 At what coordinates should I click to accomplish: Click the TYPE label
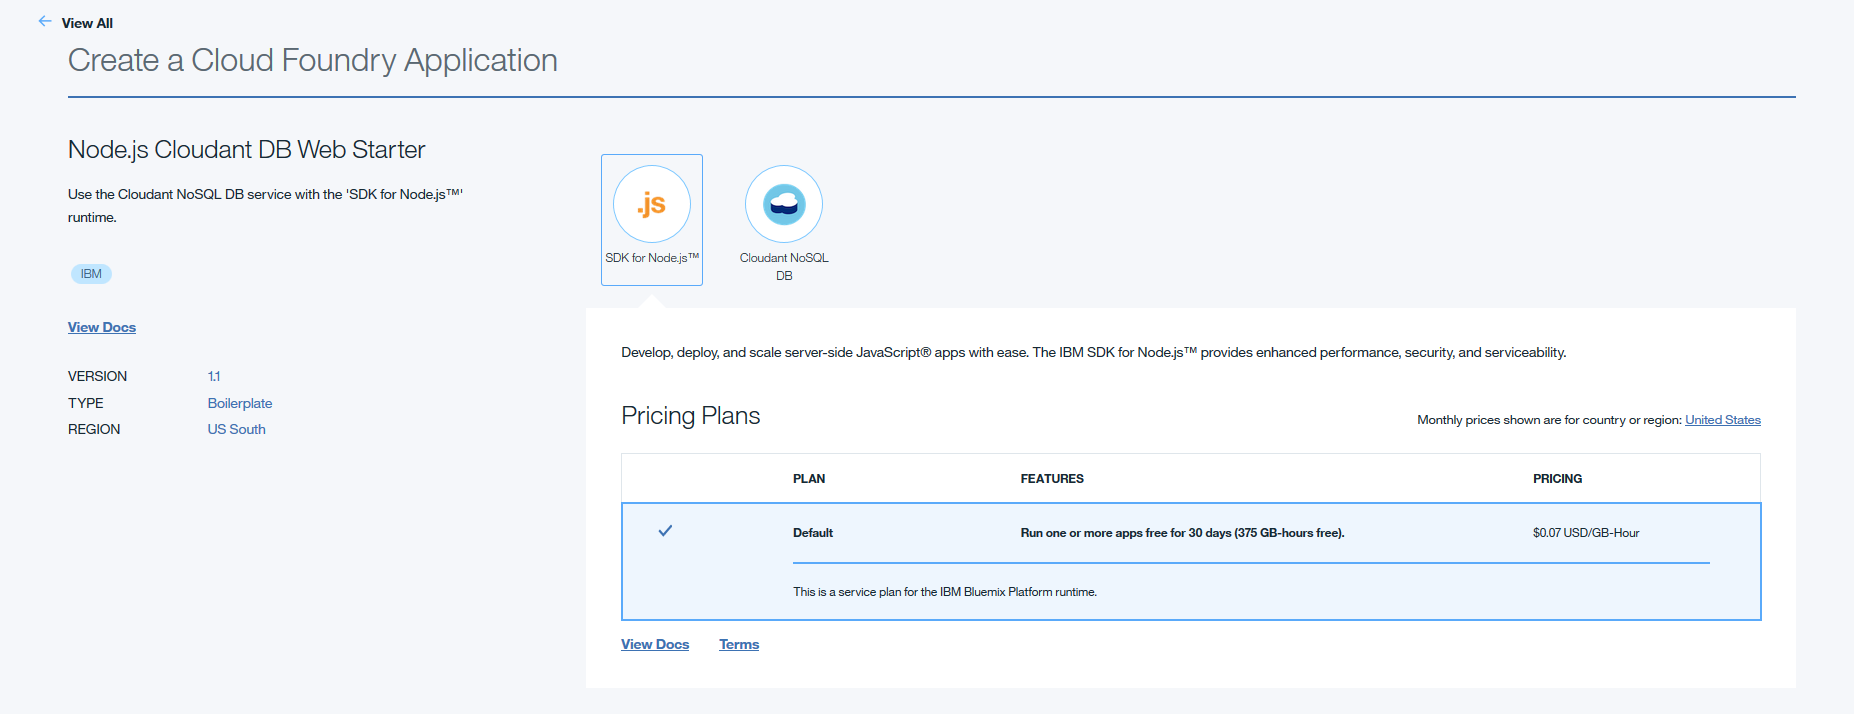pos(86,403)
